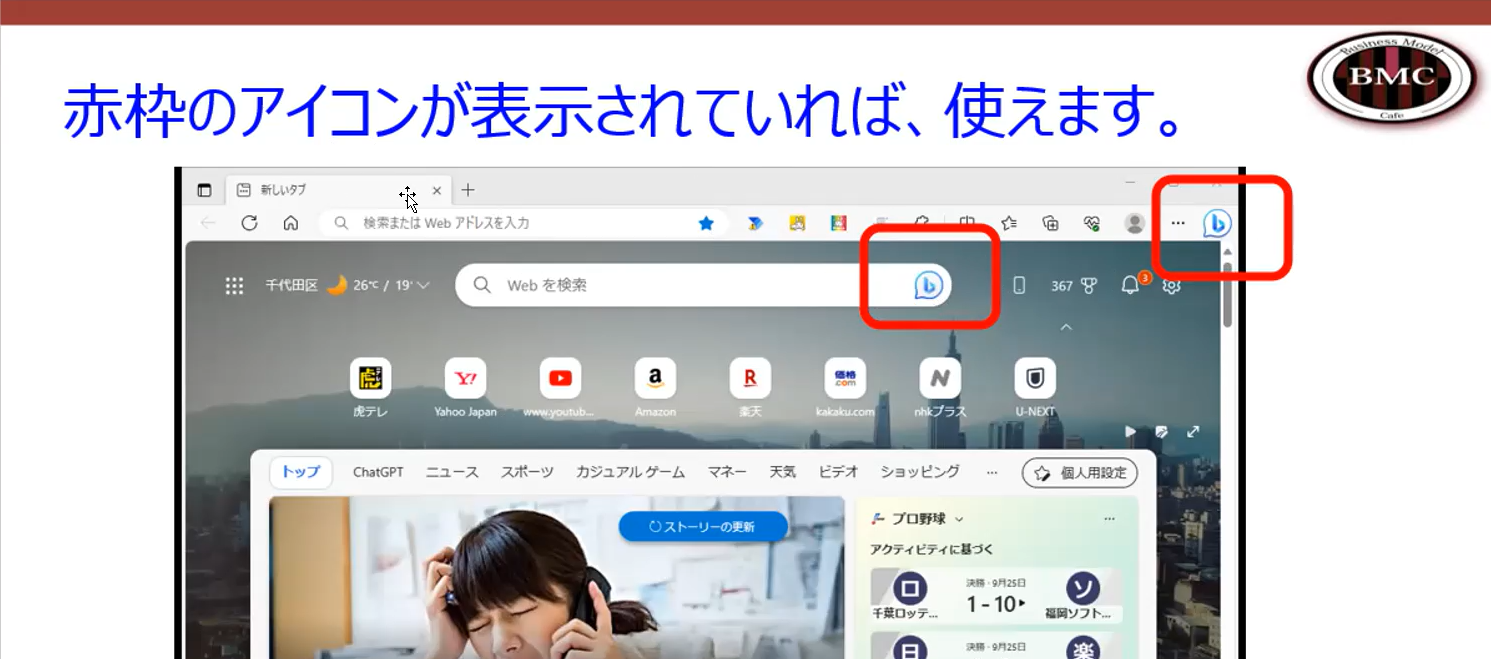This screenshot has width=1491, height=659.
Task: Expand the プロ野球 card dropdown
Action: (959, 519)
